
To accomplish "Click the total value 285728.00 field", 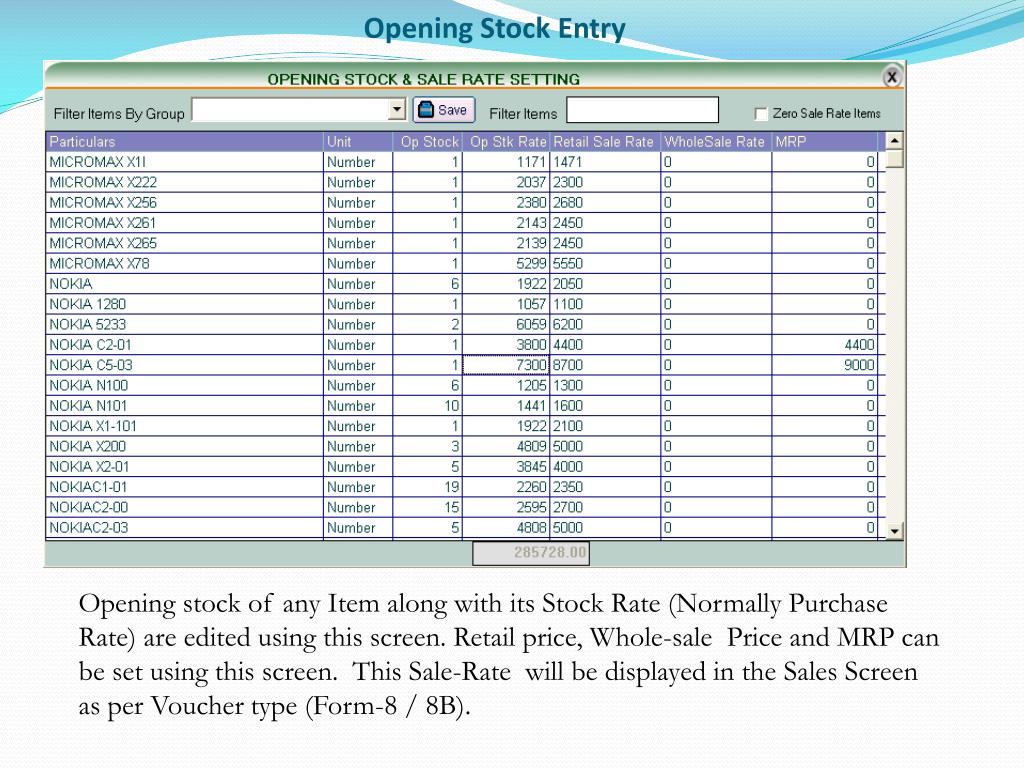I will (x=531, y=552).
